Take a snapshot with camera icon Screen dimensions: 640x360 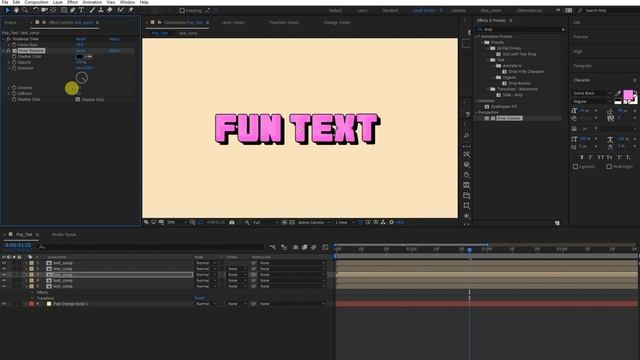[x=232, y=222]
